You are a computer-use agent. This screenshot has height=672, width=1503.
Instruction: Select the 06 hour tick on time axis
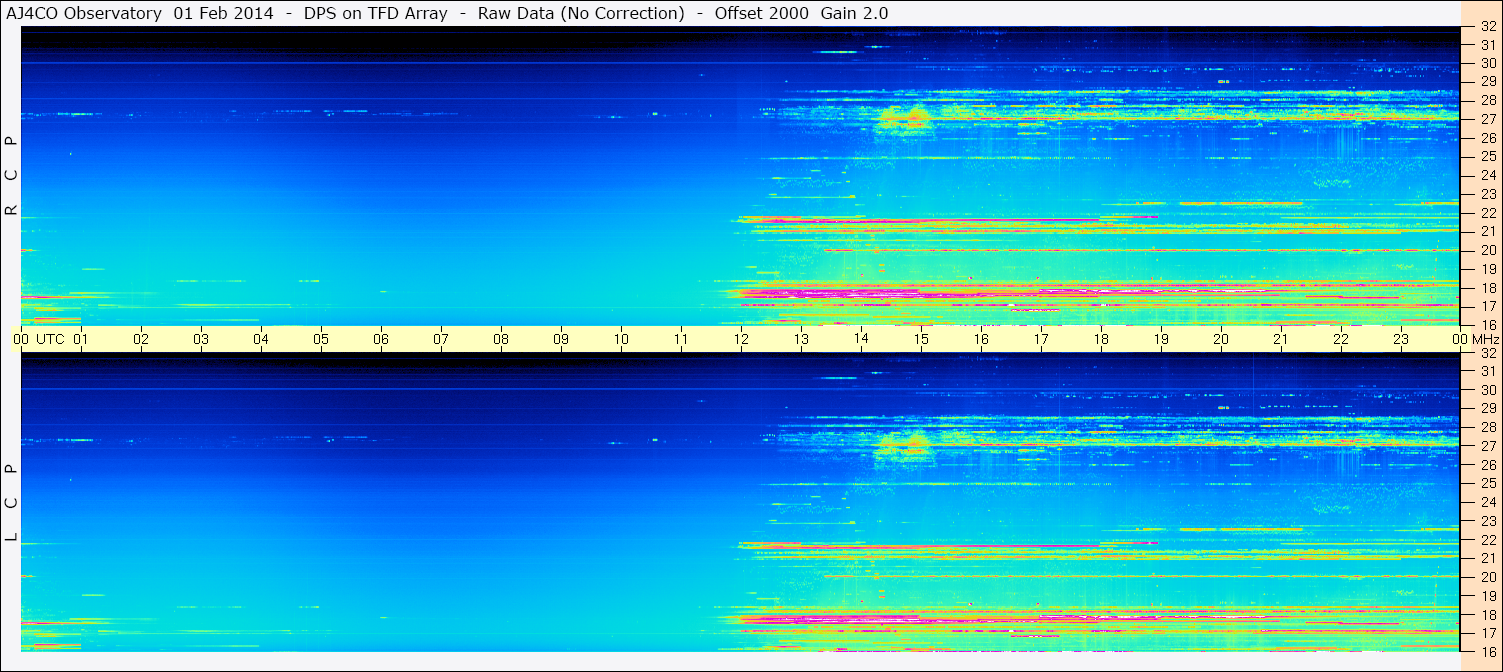click(381, 339)
